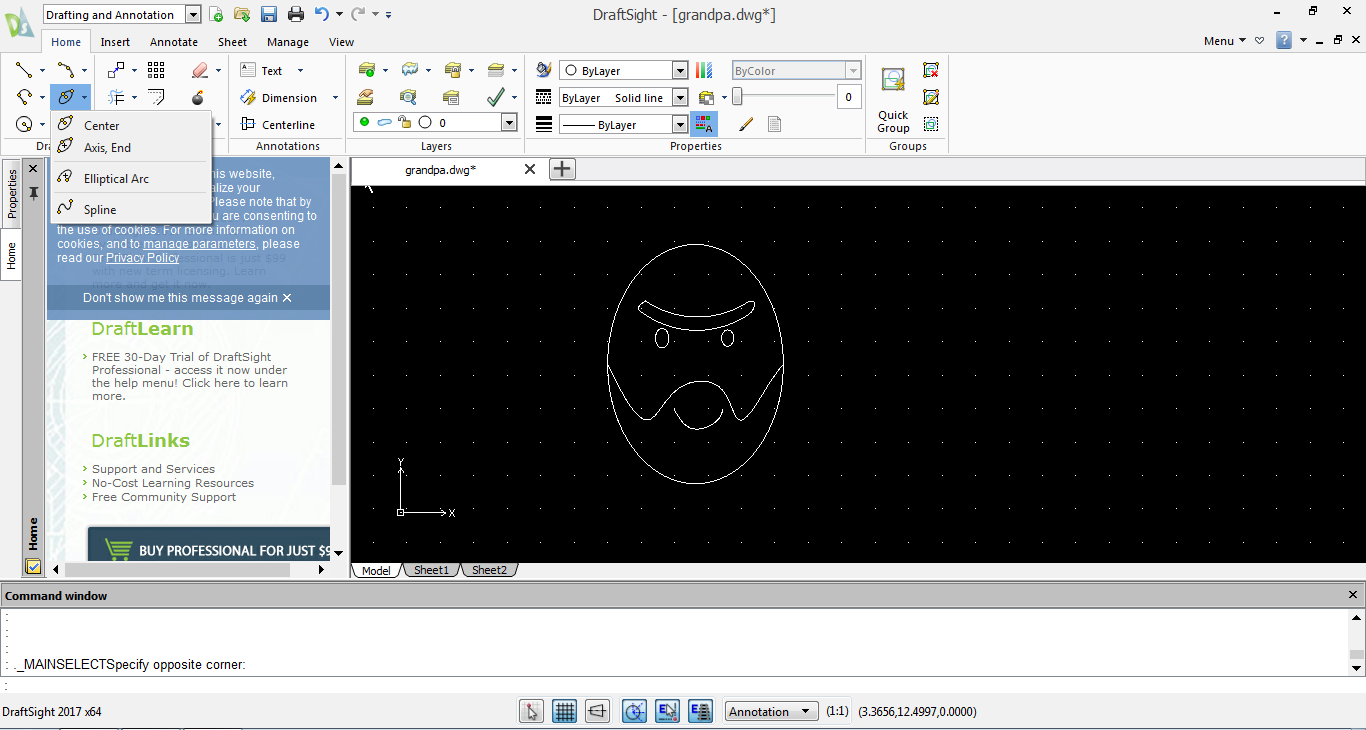Click the Chamfer corner tool icon
Image resolution: width=1366 pixels, height=730 pixels.
pos(156,97)
